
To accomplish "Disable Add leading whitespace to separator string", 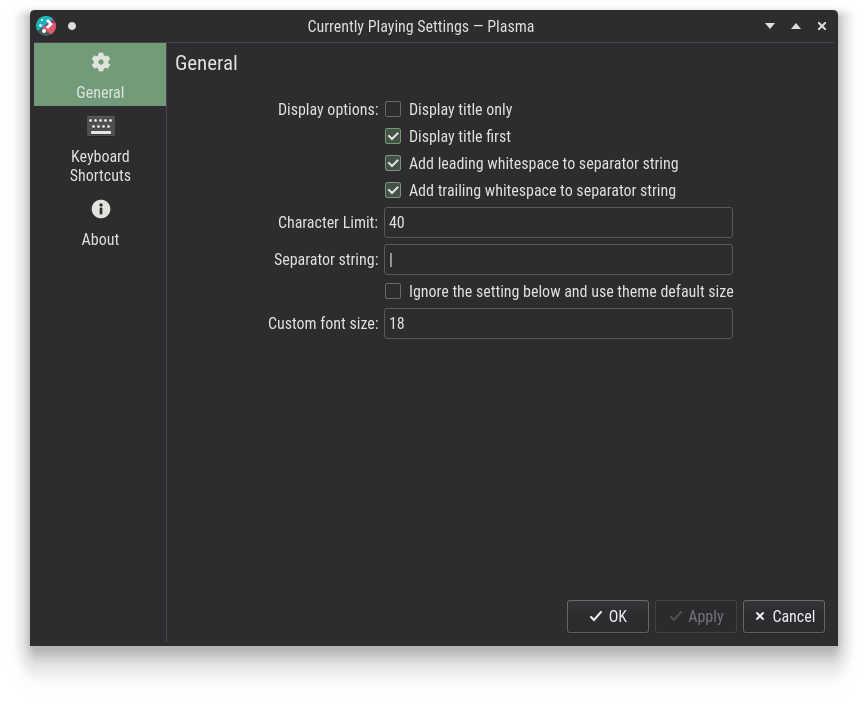I will pyautogui.click(x=393, y=163).
